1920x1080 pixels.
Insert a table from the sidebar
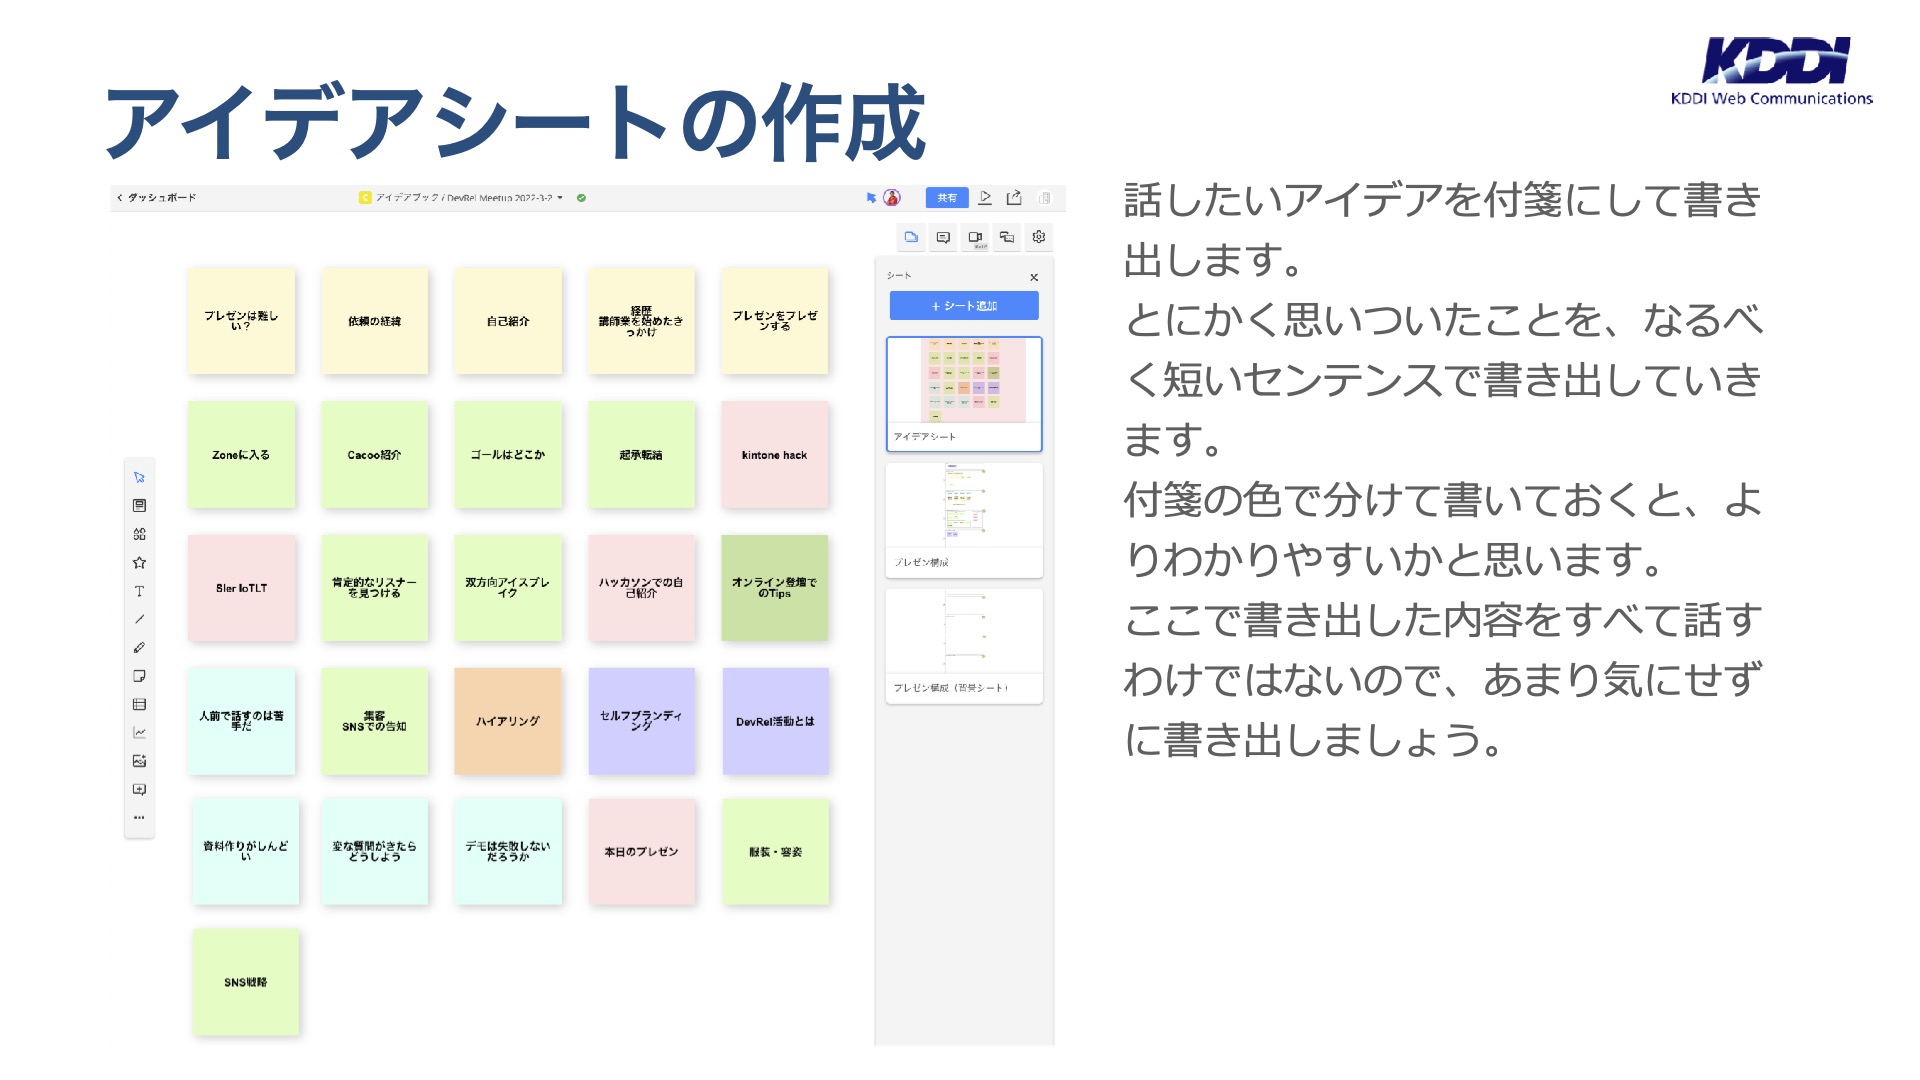[139, 704]
